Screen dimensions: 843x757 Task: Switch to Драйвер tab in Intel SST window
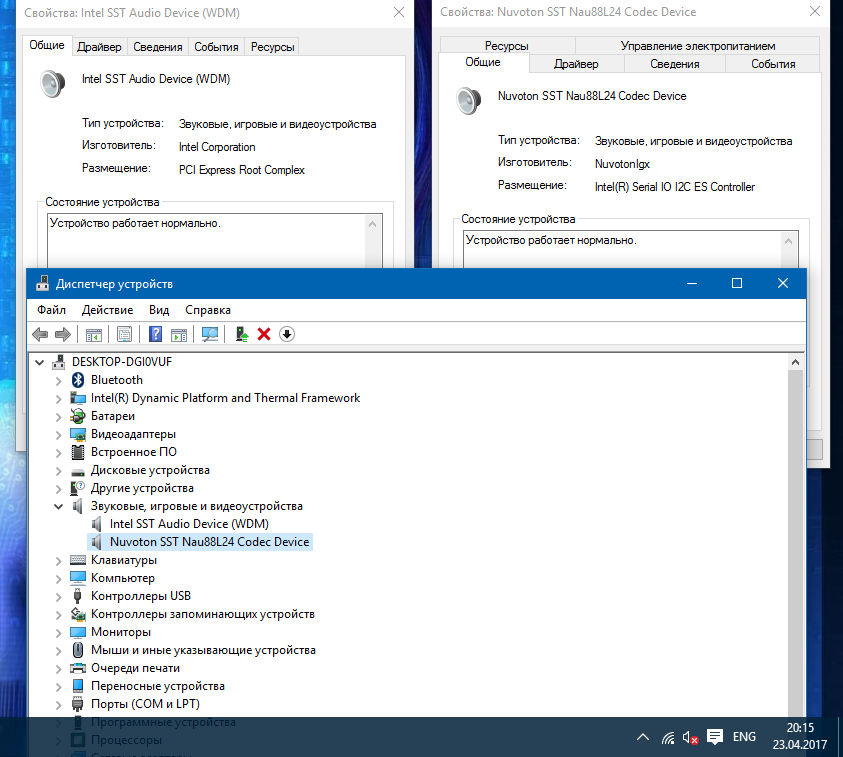click(x=99, y=47)
